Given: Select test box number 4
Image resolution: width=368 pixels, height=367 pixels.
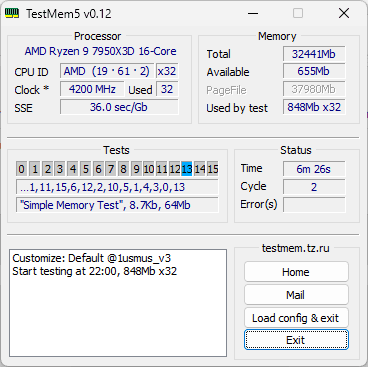Looking at the screenshot, I should coord(73,169).
